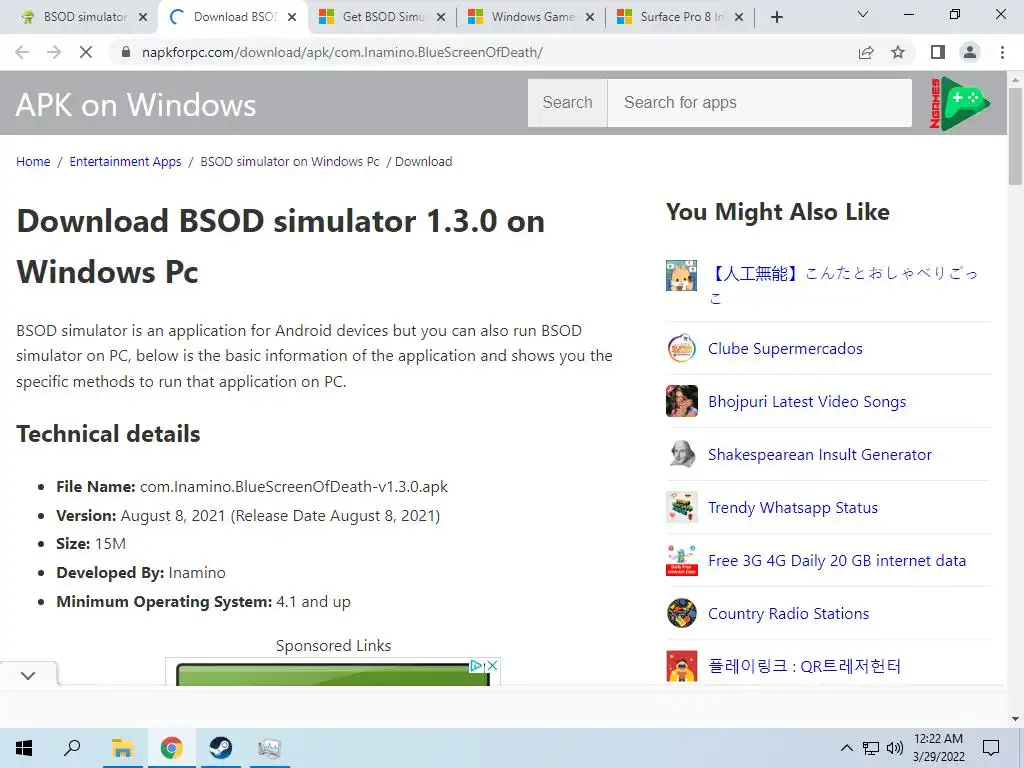Switch to the BSOD simulator tab

(85, 17)
